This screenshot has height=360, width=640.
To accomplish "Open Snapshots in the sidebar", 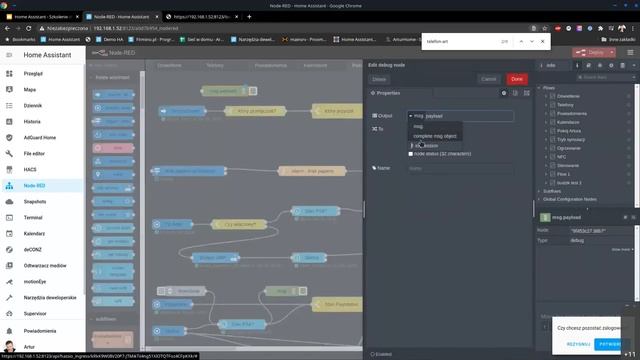I will tap(42, 202).
